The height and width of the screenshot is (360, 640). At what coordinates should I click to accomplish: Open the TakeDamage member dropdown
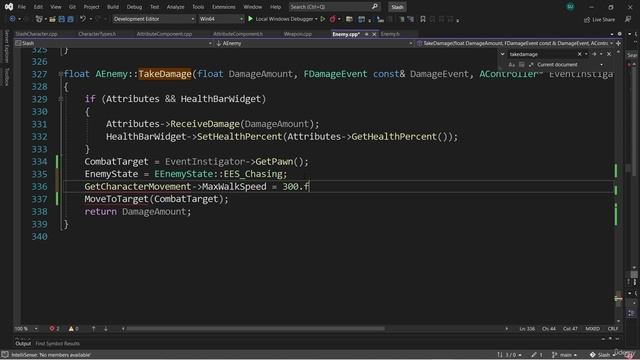click(x=515, y=43)
